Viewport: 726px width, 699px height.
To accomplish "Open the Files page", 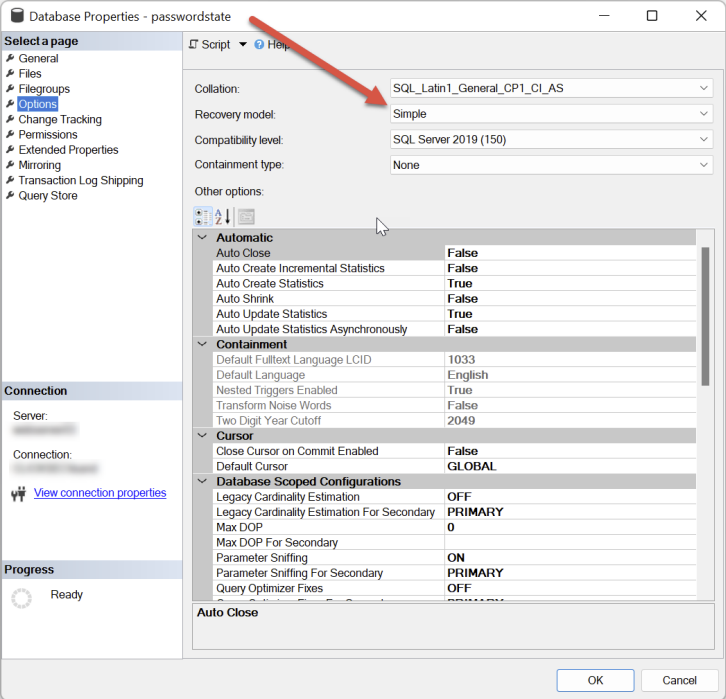I will [30, 74].
